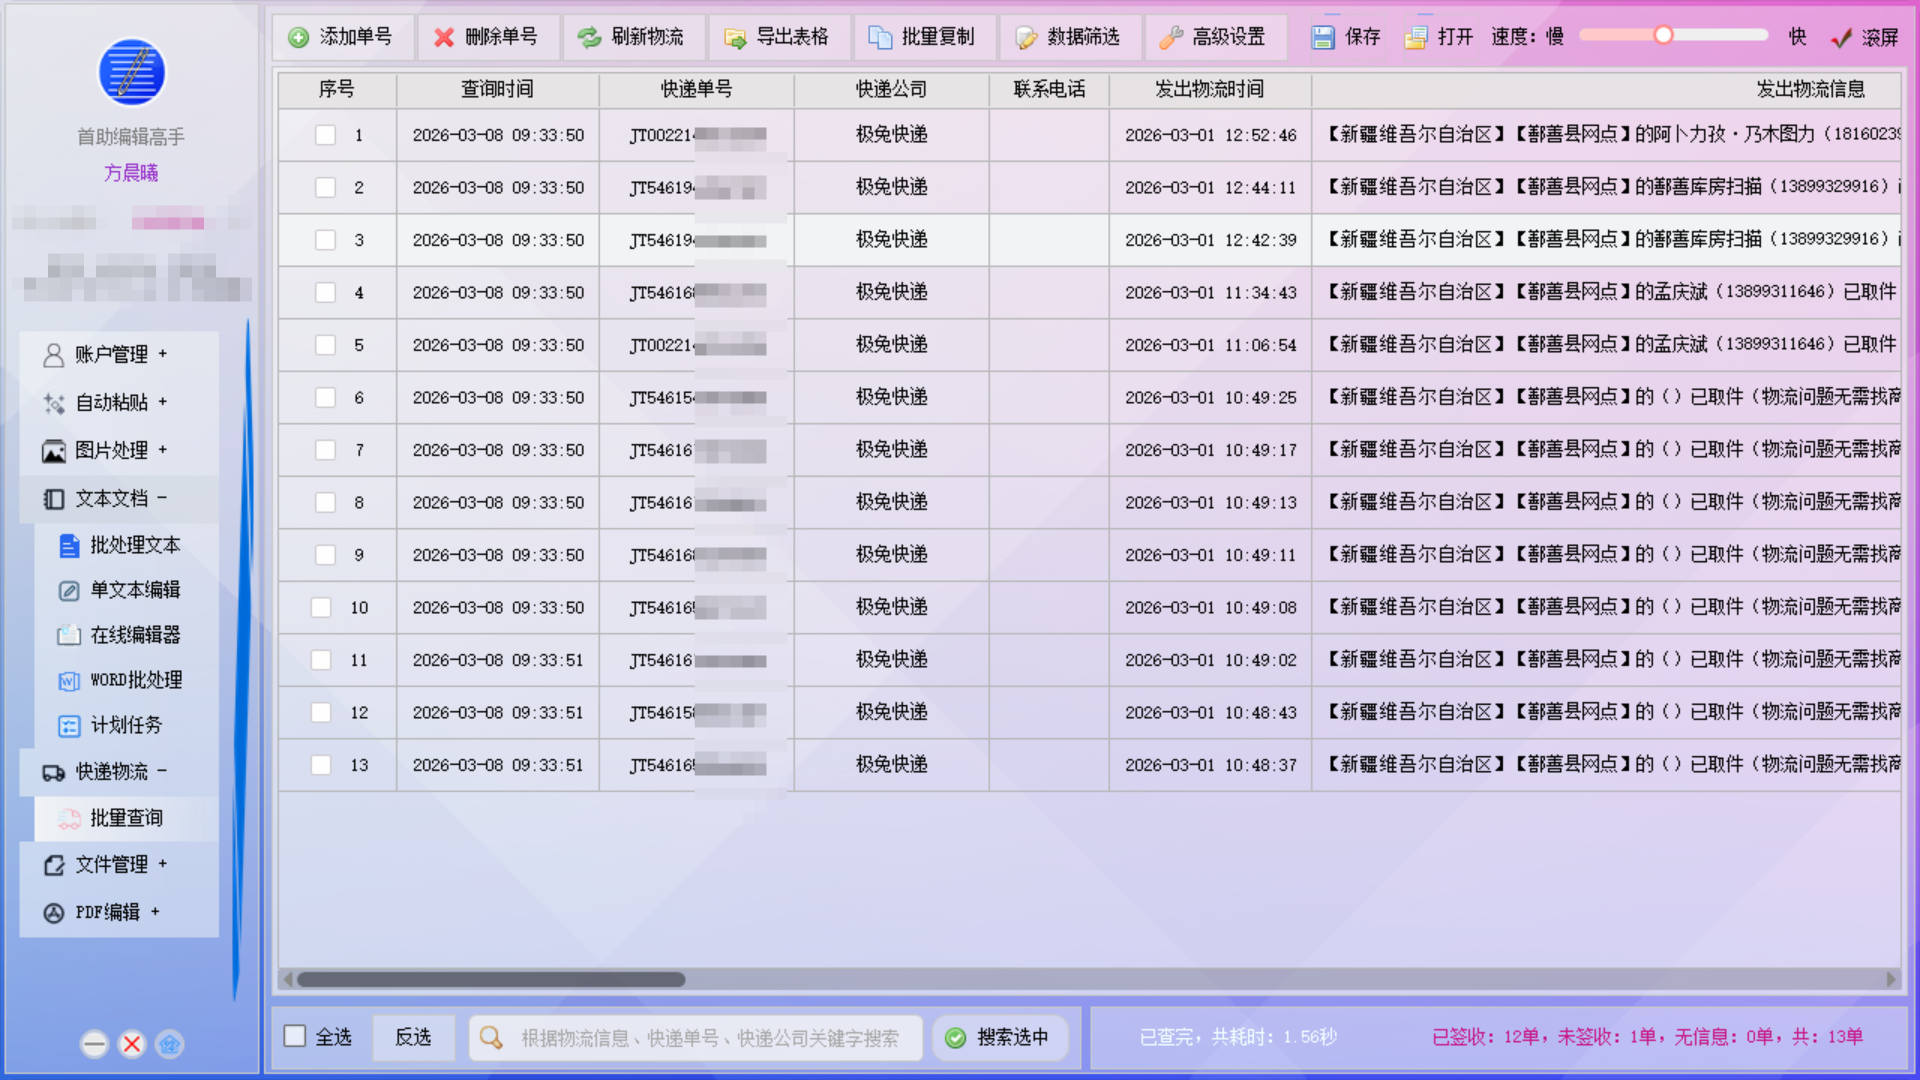Collapse the 快递物流 sidebar section

pyautogui.click(x=118, y=772)
